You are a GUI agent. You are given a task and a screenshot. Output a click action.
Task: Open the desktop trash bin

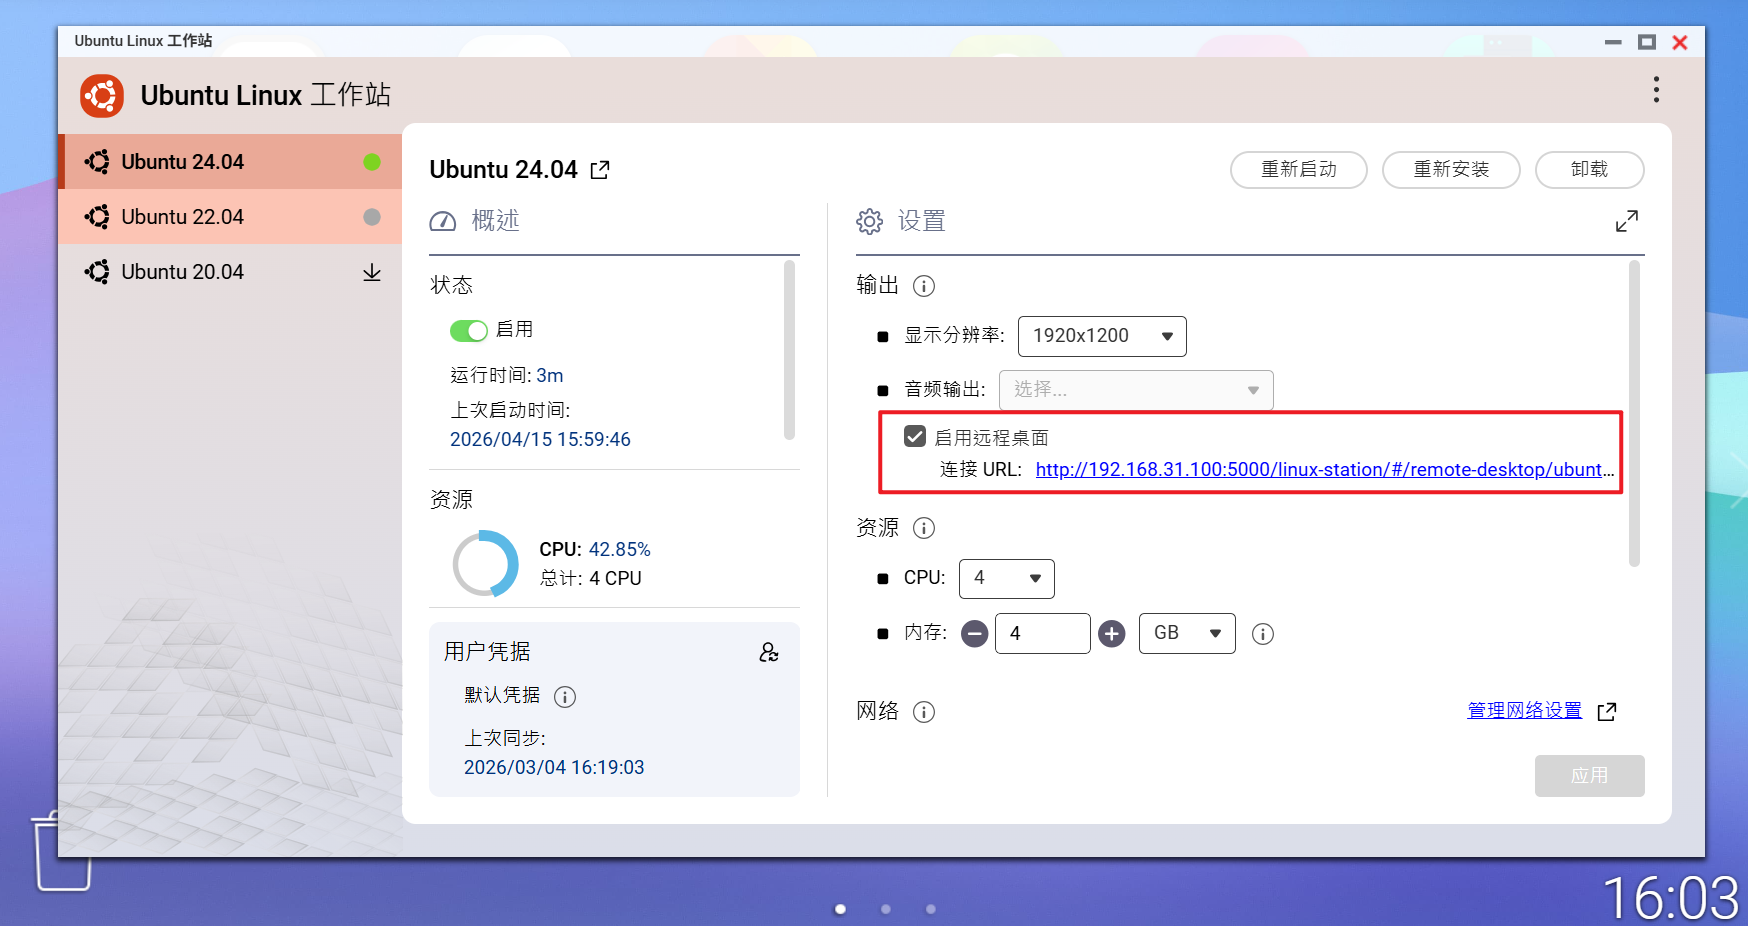pyautogui.click(x=62, y=850)
